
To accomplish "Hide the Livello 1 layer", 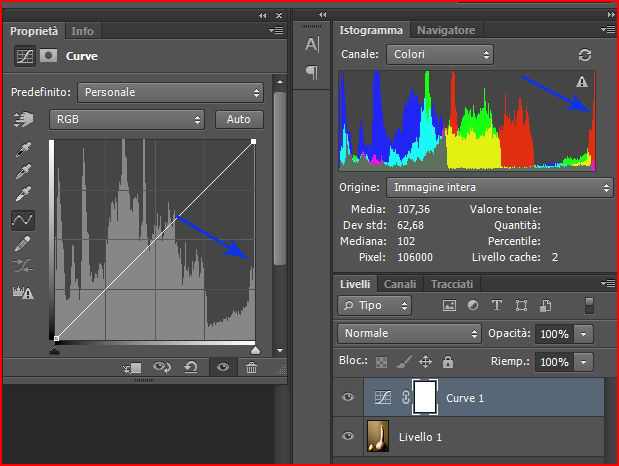I will (348, 436).
